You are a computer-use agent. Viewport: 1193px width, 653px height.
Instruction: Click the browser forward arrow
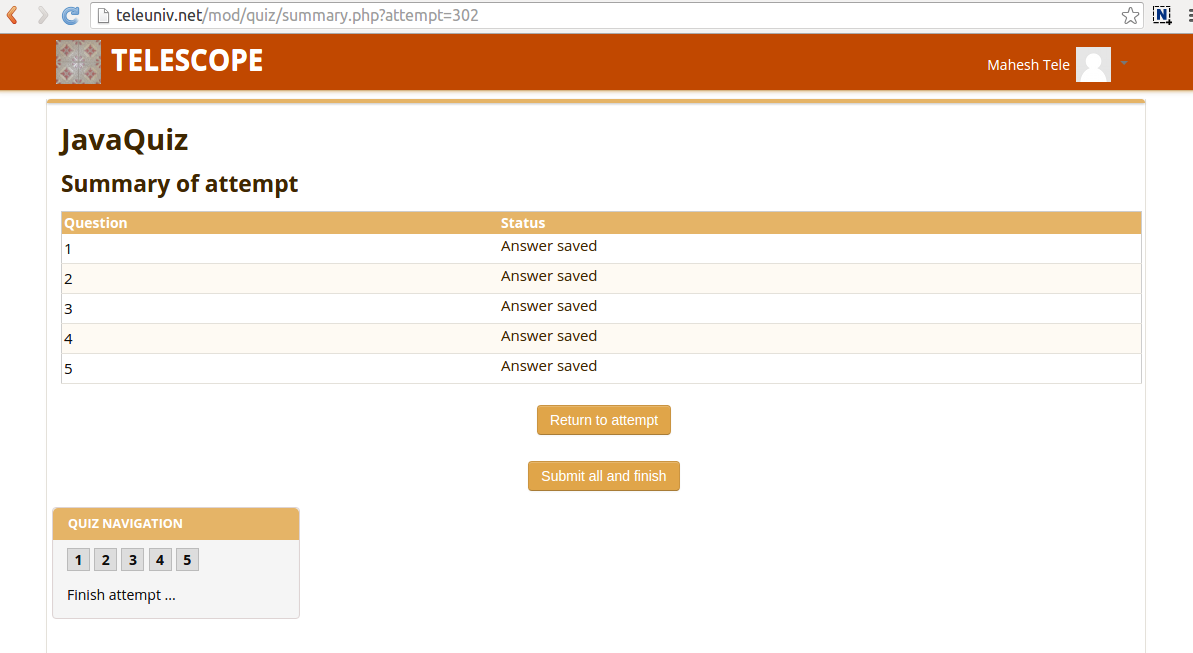click(x=43, y=15)
